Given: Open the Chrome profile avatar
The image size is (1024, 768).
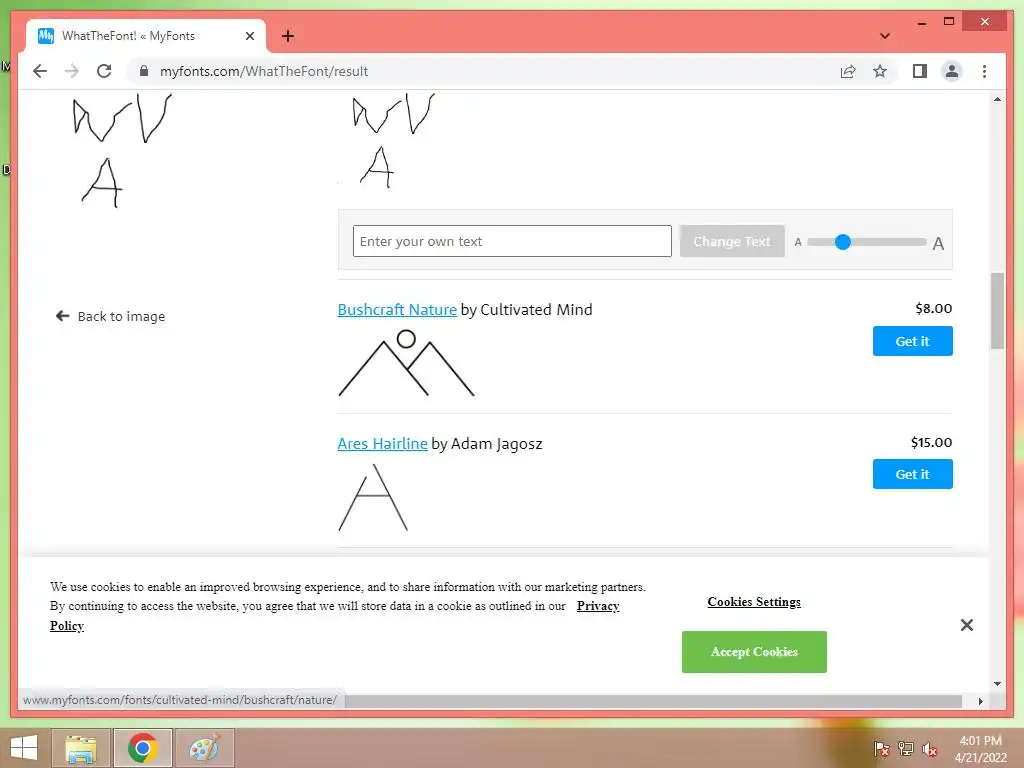Looking at the screenshot, I should [952, 71].
